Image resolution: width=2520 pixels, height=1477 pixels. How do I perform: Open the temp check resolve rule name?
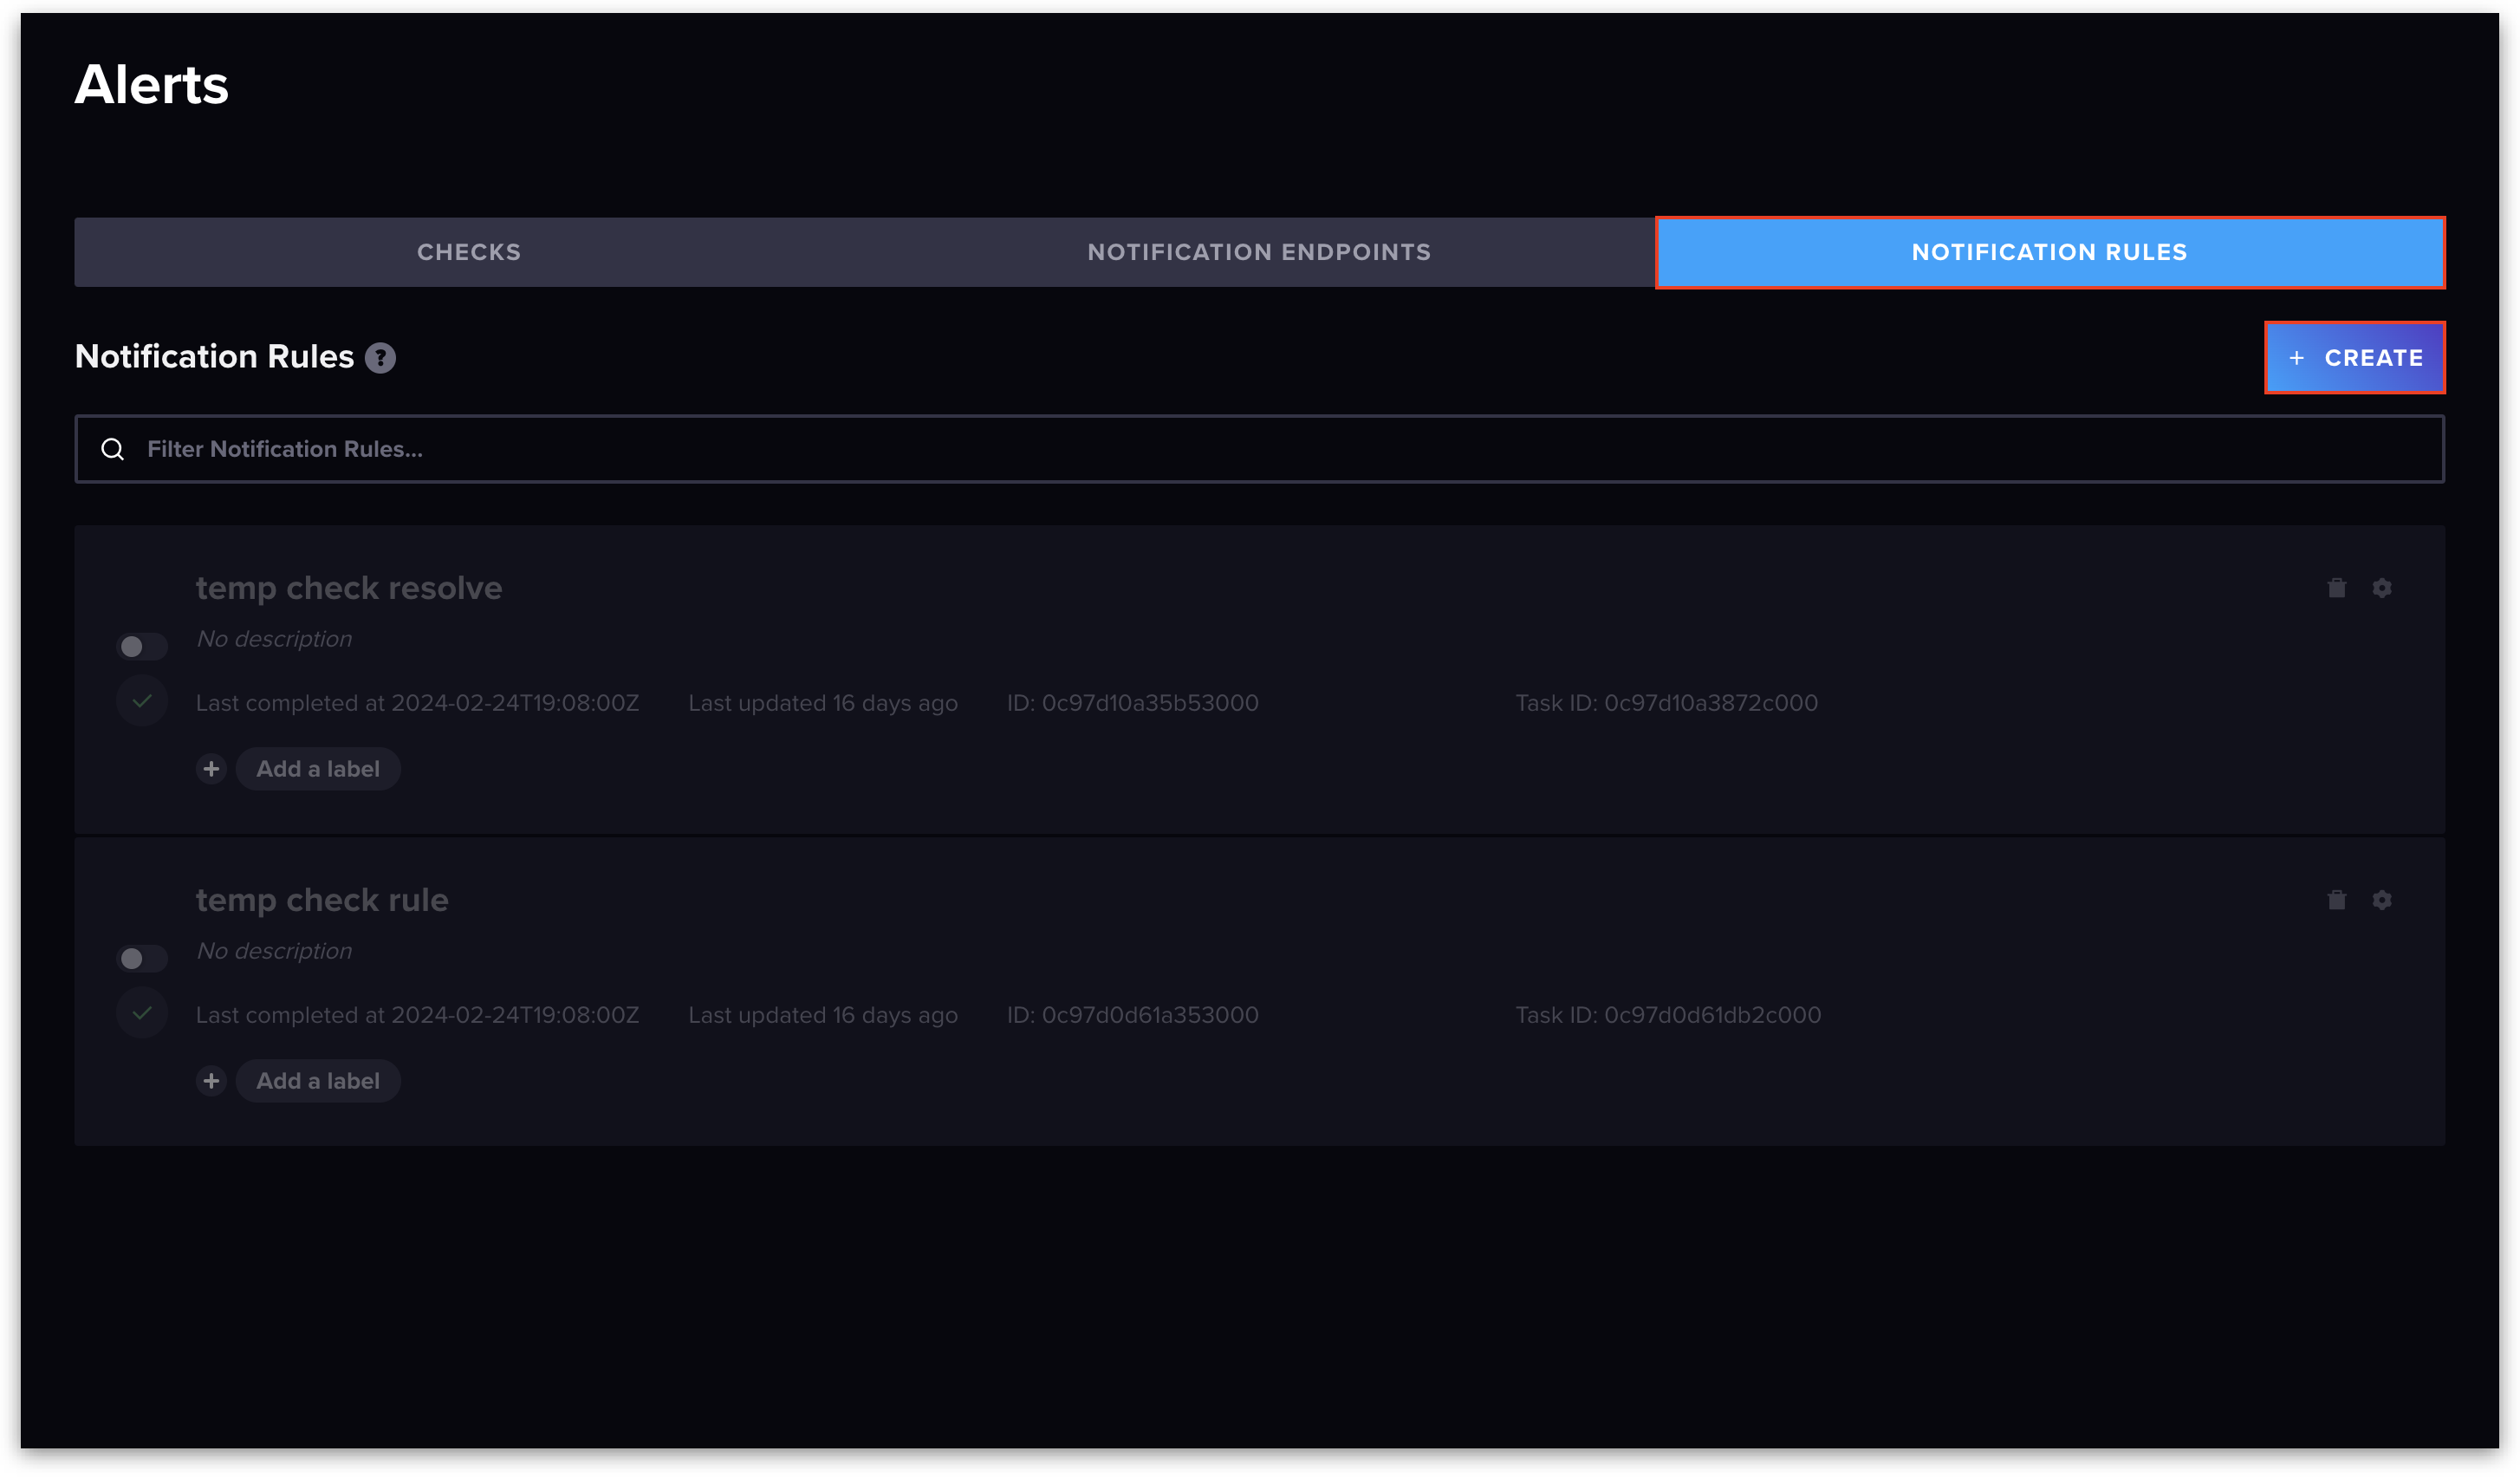coord(349,588)
